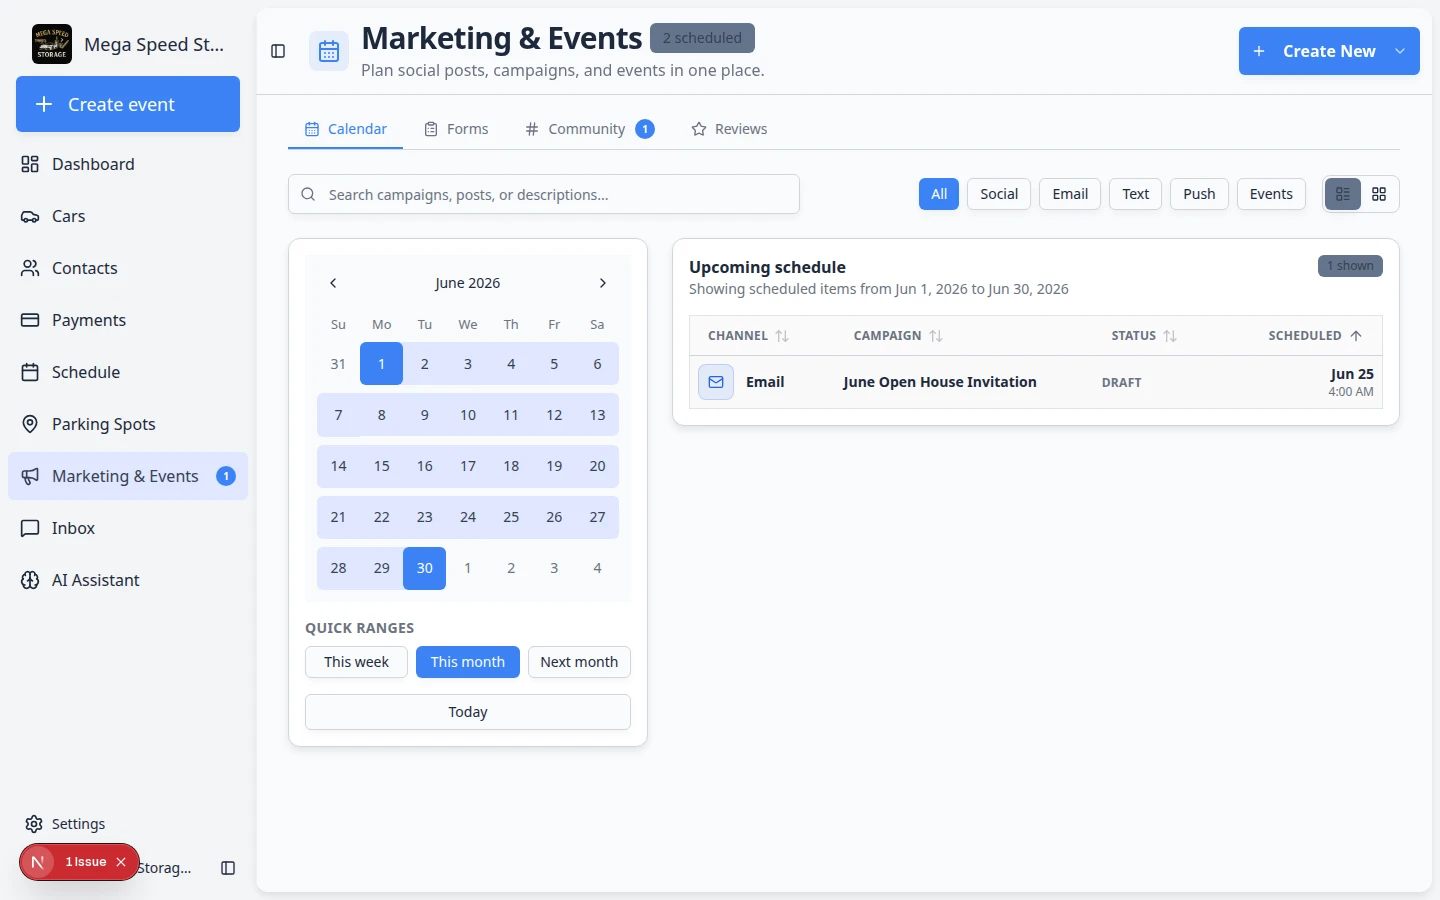Pick June 25 on the calendar

(x=511, y=517)
